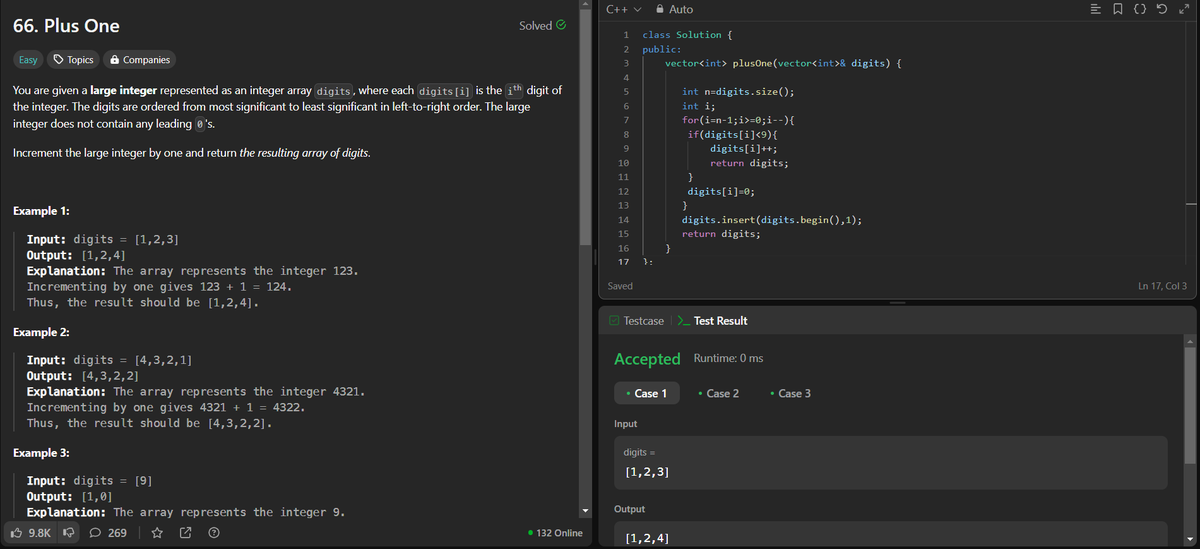Click the share external-link icon
Image resolution: width=1200 pixels, height=549 pixels.
pos(186,533)
